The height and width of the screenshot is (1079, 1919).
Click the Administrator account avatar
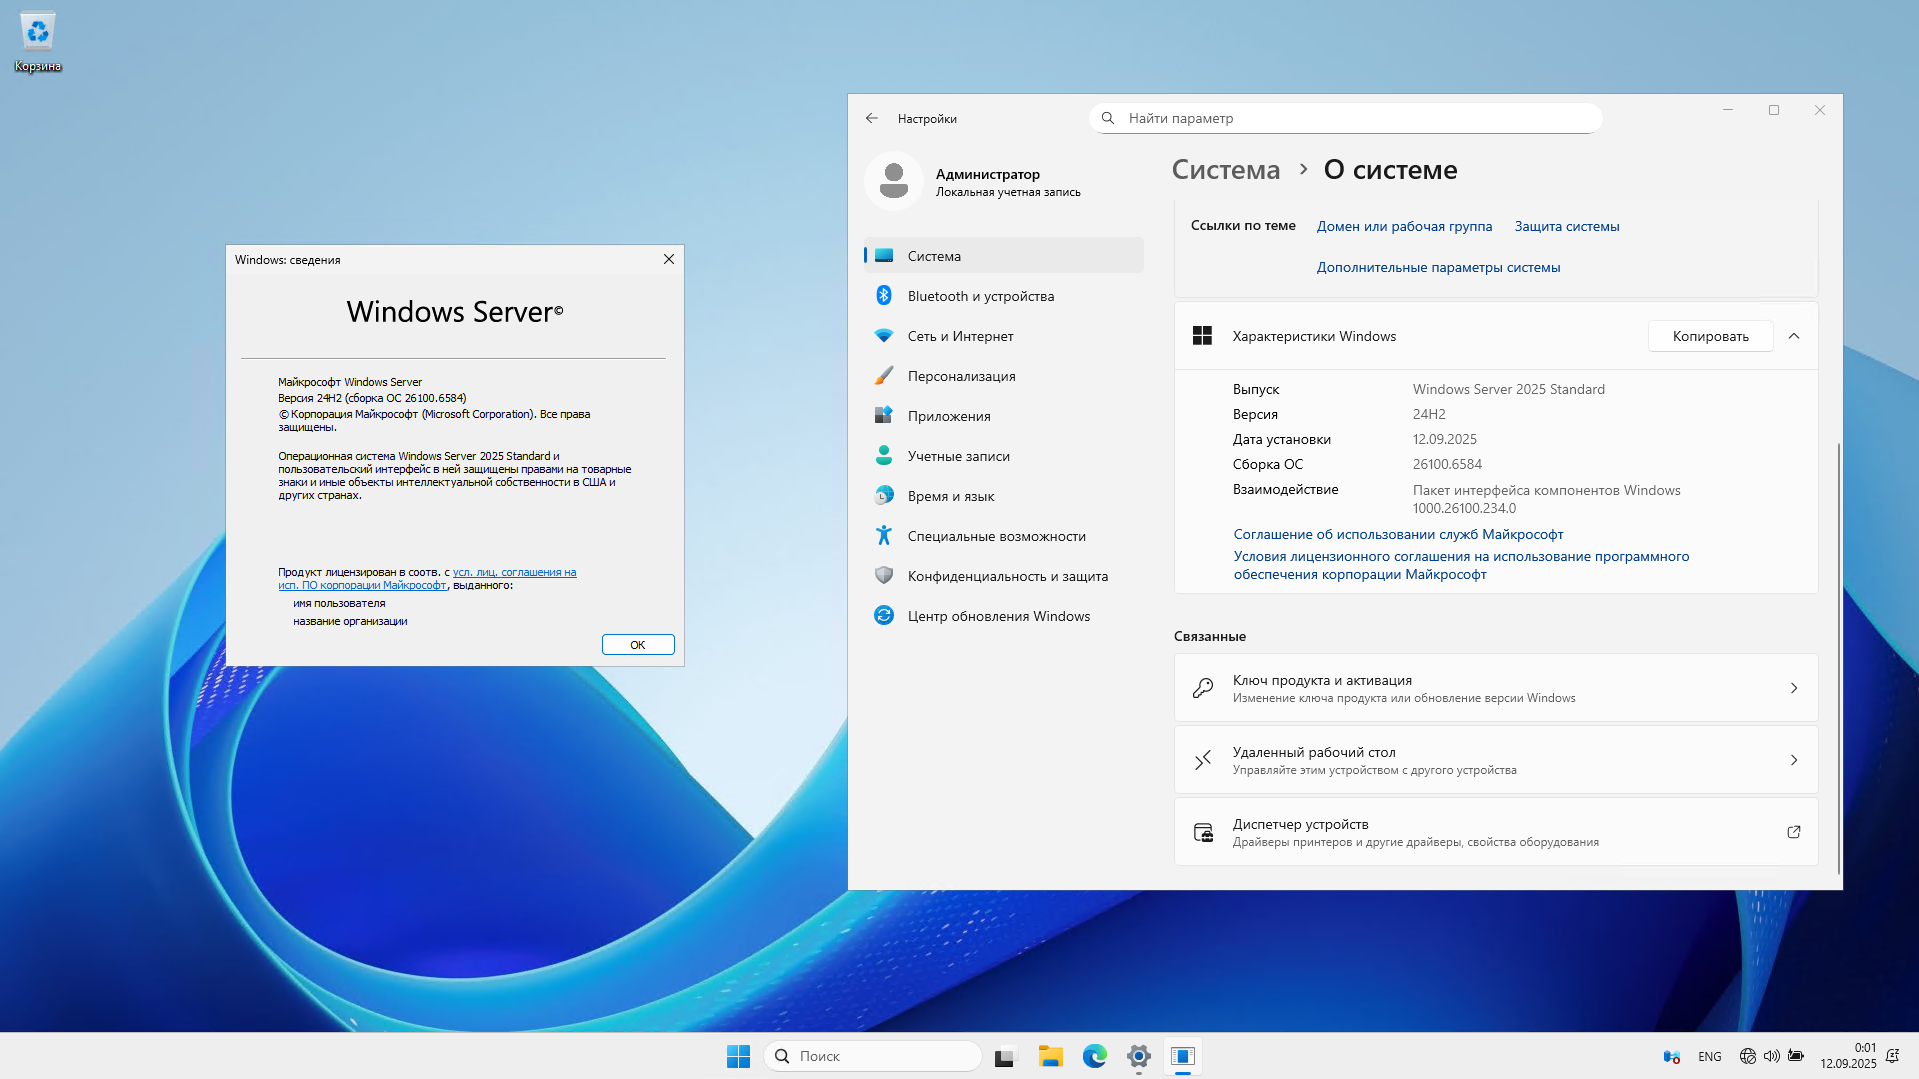[894, 181]
